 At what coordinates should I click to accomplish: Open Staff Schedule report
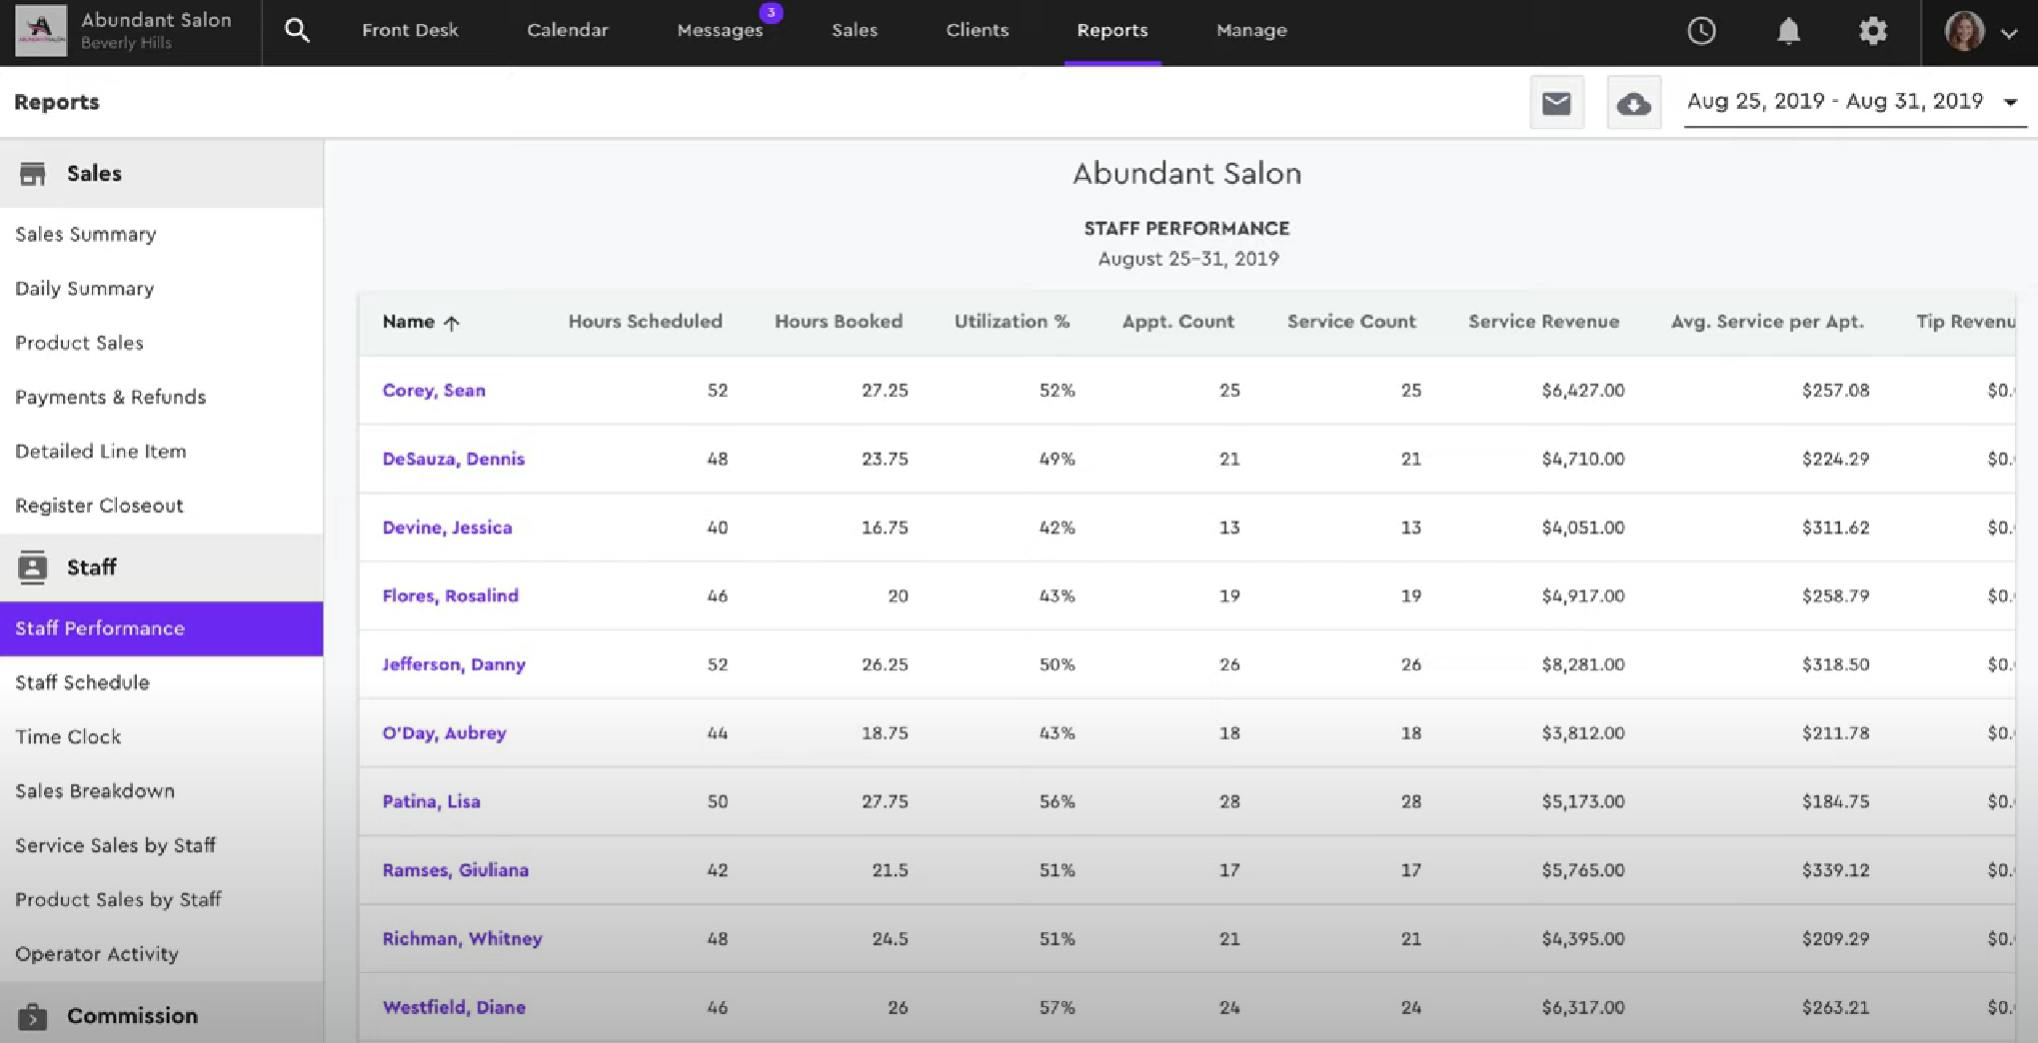point(82,682)
